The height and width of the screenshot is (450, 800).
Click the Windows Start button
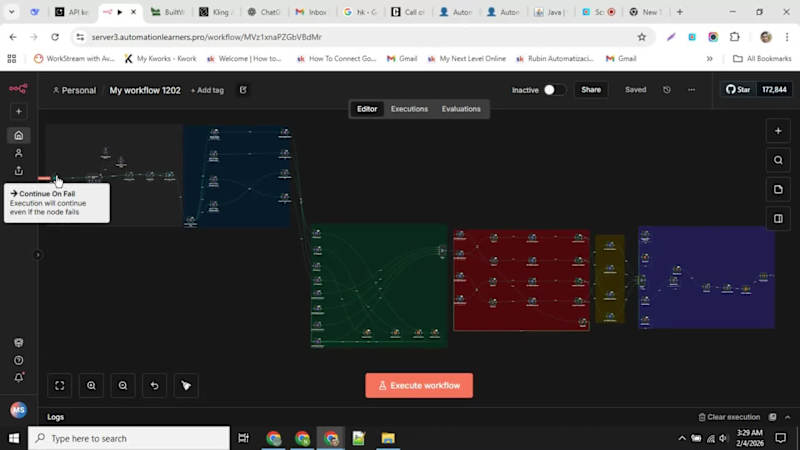(14, 438)
